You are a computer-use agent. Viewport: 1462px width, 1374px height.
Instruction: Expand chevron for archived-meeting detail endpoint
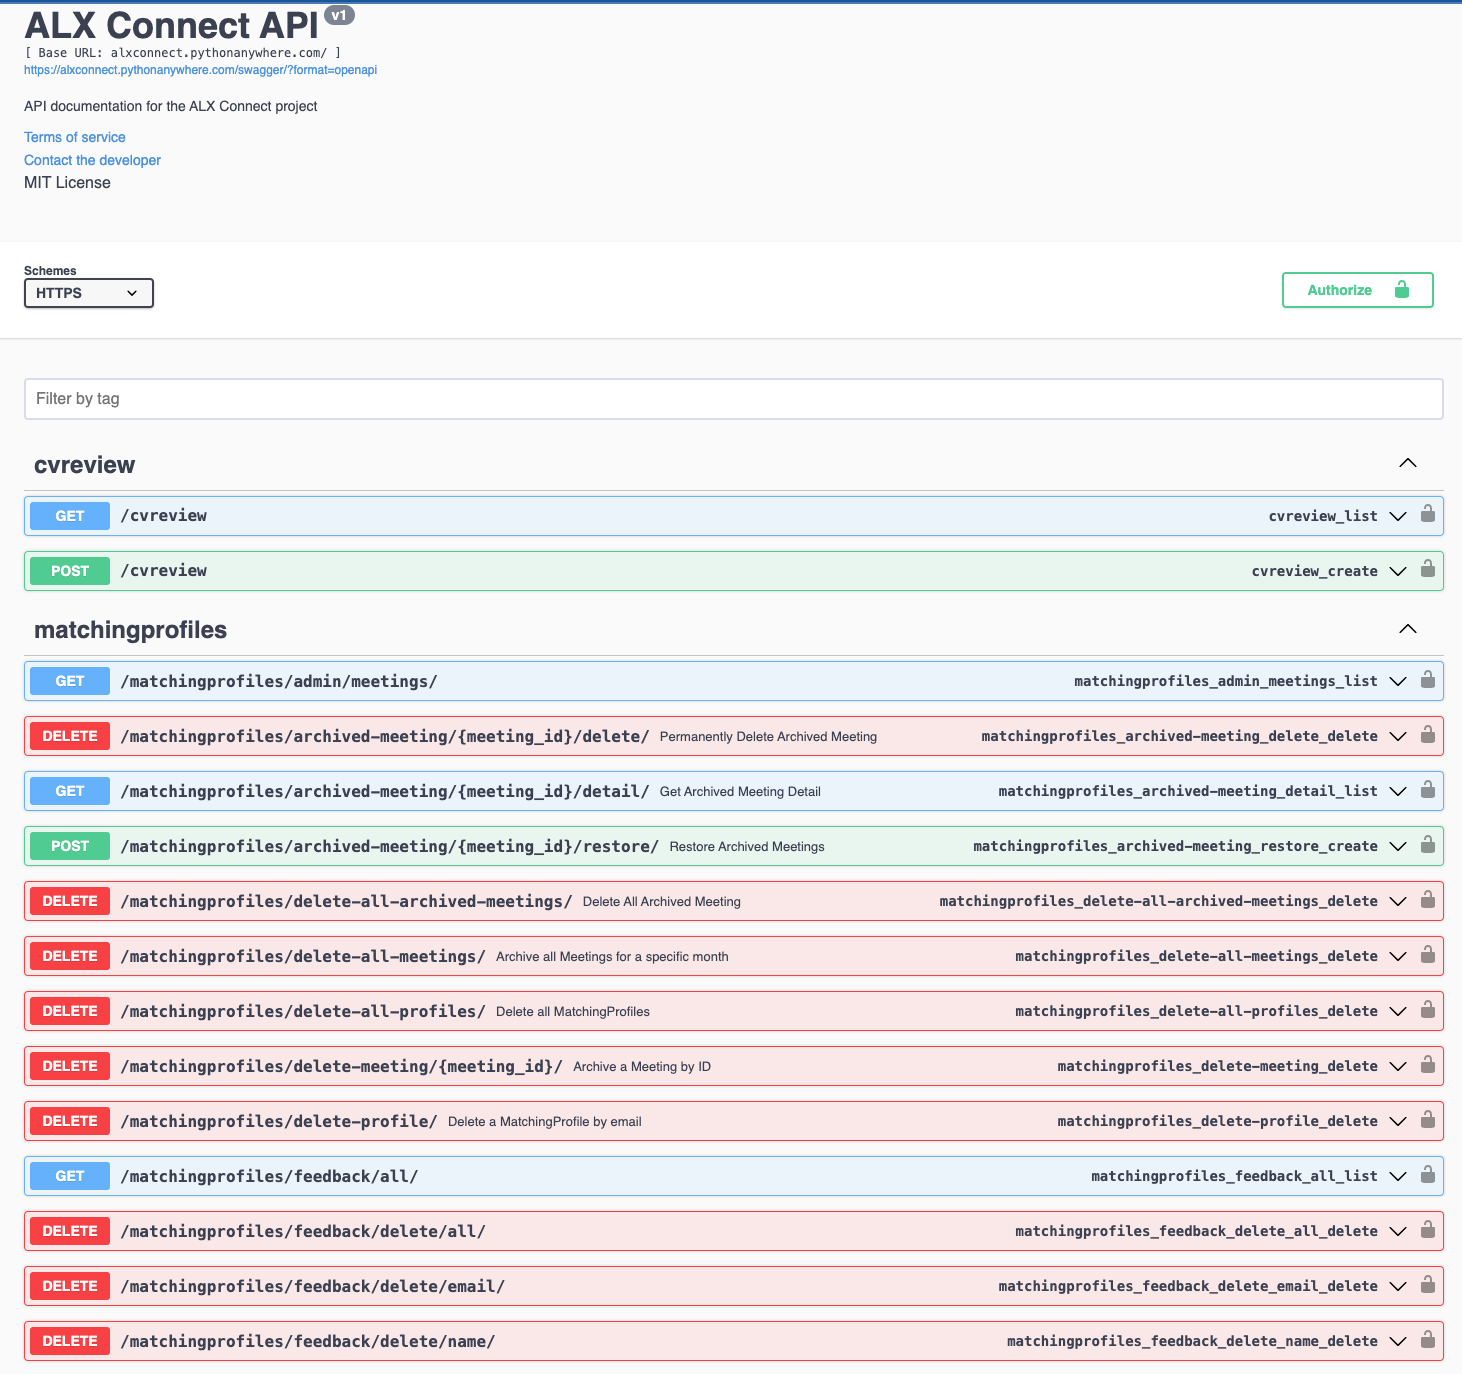[x=1398, y=791]
